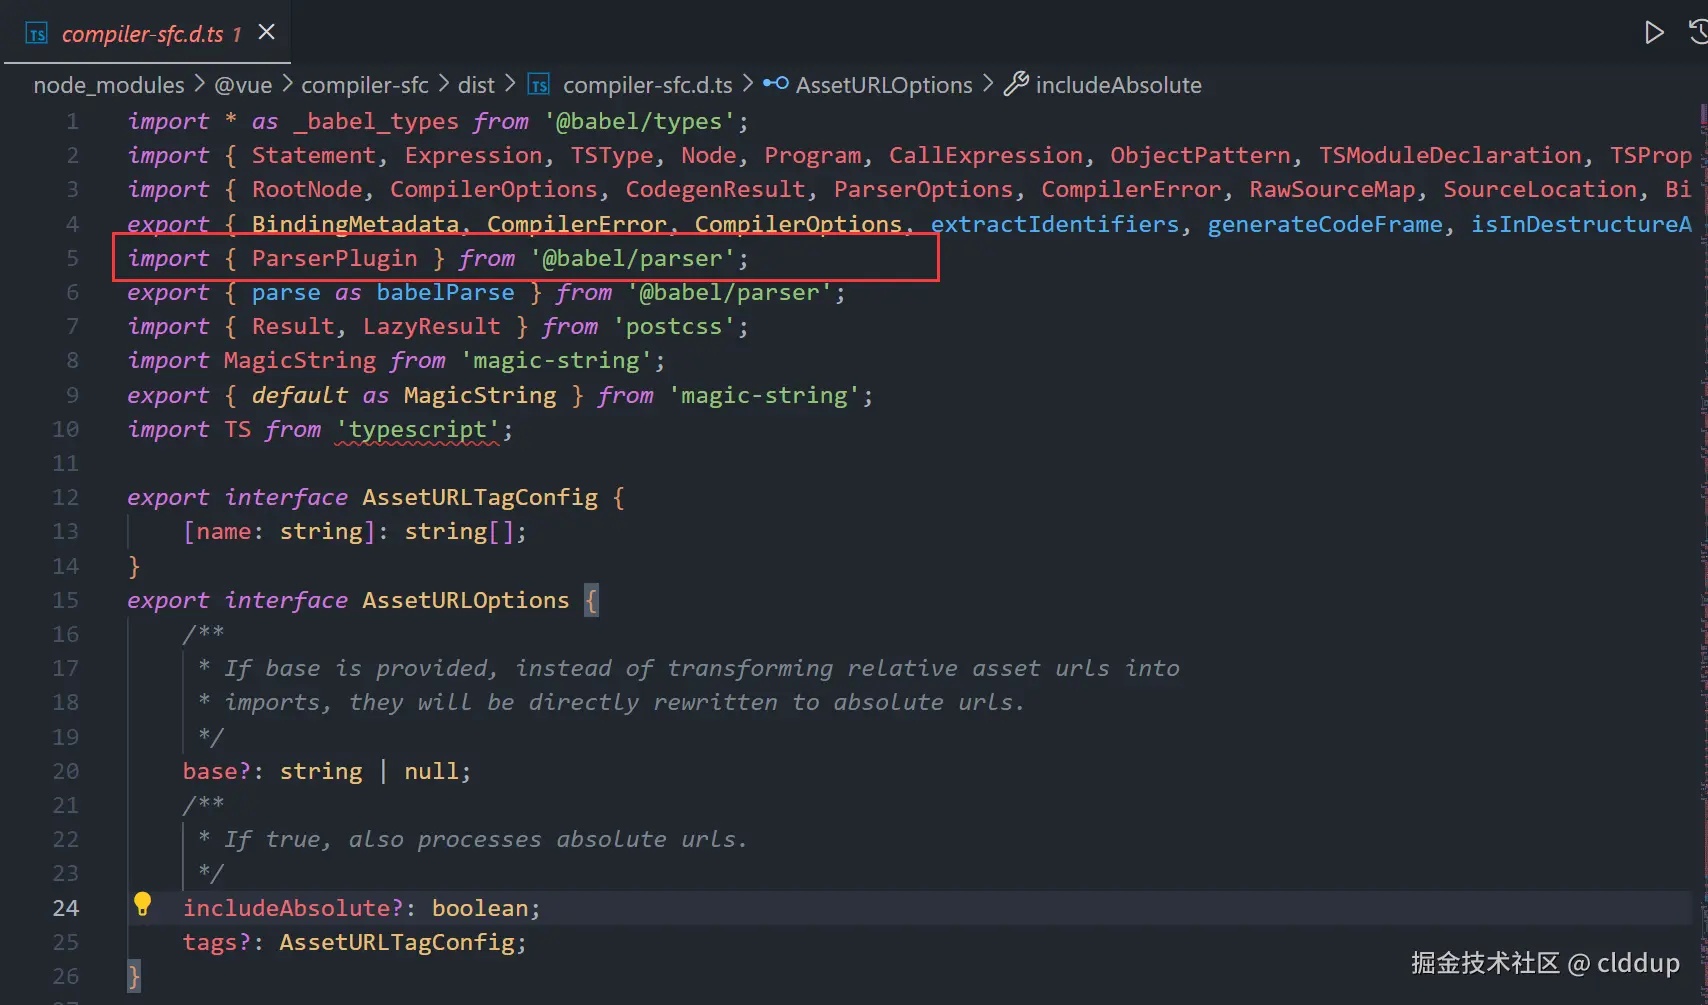Click the '@babel/parser' path on line 6

(729, 292)
